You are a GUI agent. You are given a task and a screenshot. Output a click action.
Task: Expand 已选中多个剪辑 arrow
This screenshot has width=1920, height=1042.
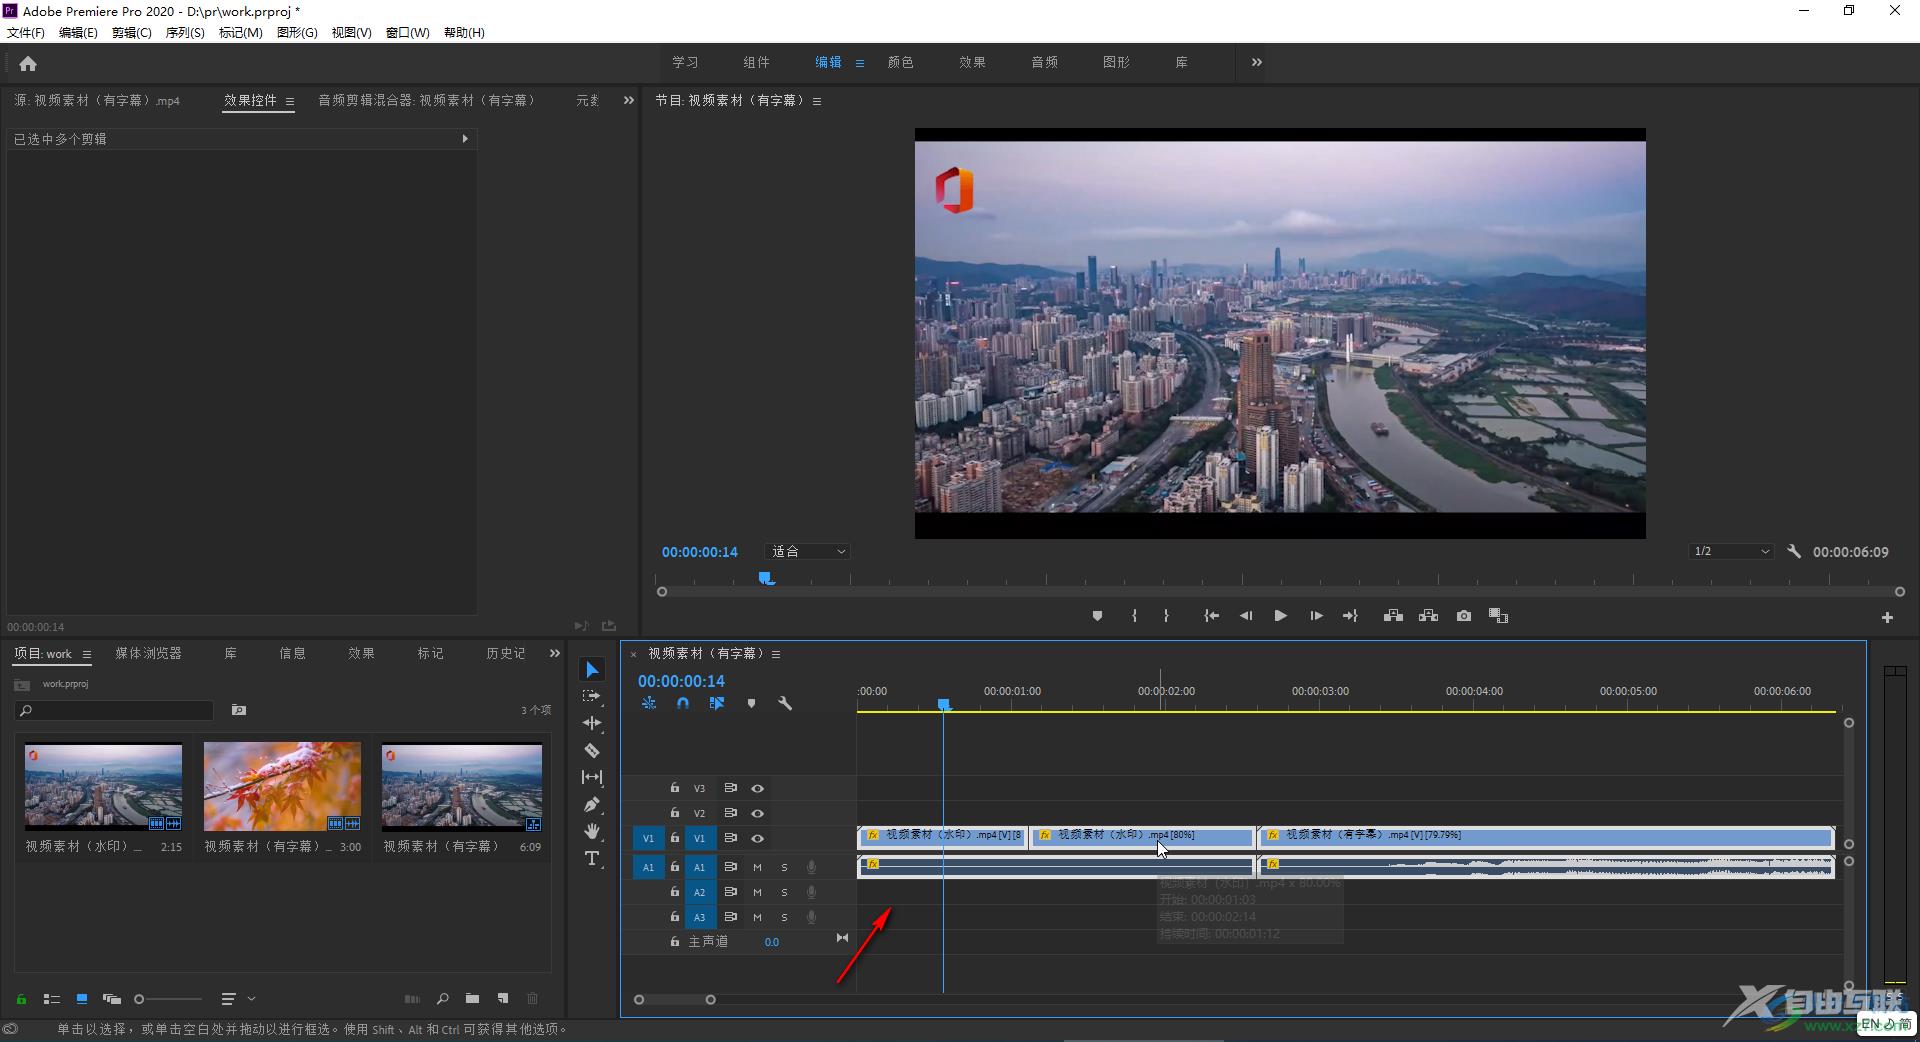(465, 139)
